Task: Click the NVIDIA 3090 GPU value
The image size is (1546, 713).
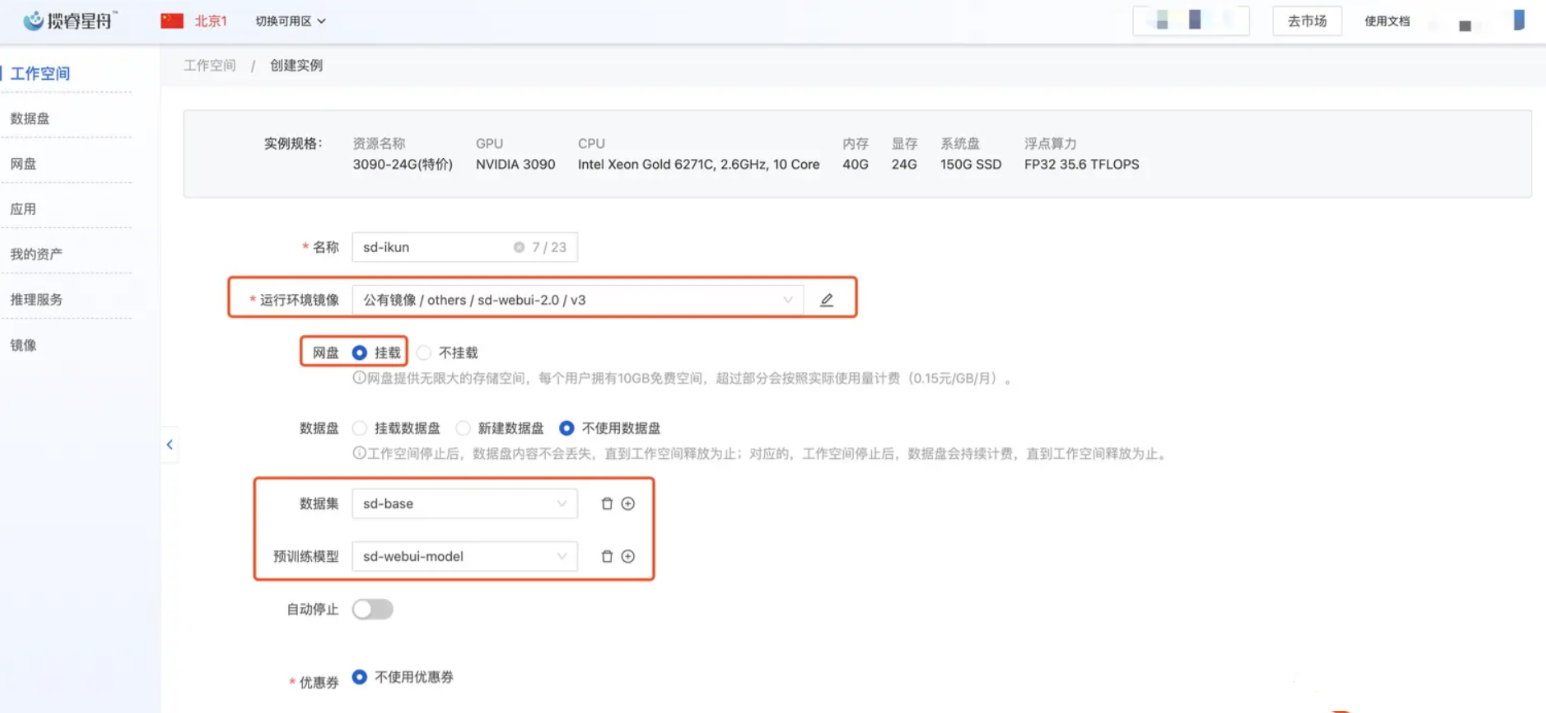Action: coord(515,164)
